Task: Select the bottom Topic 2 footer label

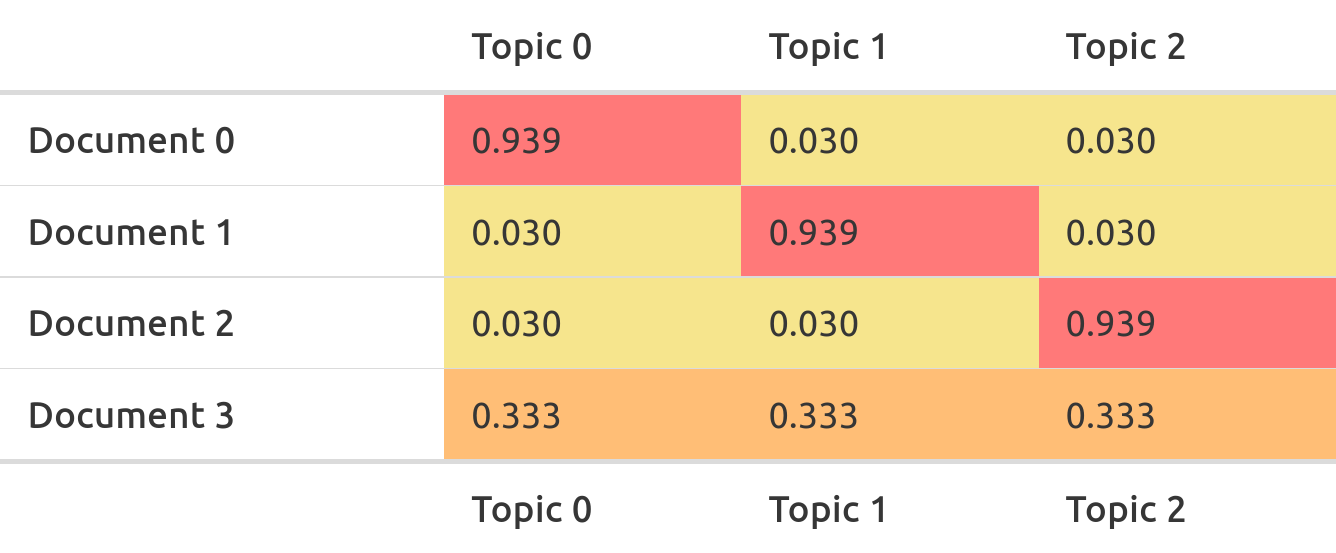Action: tap(1125, 510)
